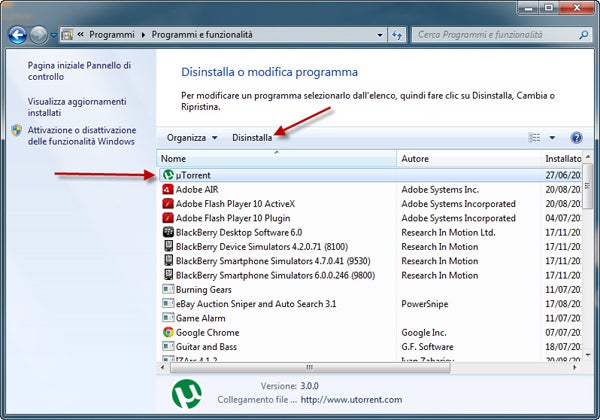Refresh the Programmi e funzionalità view
The image size is (600, 420).
(397, 35)
